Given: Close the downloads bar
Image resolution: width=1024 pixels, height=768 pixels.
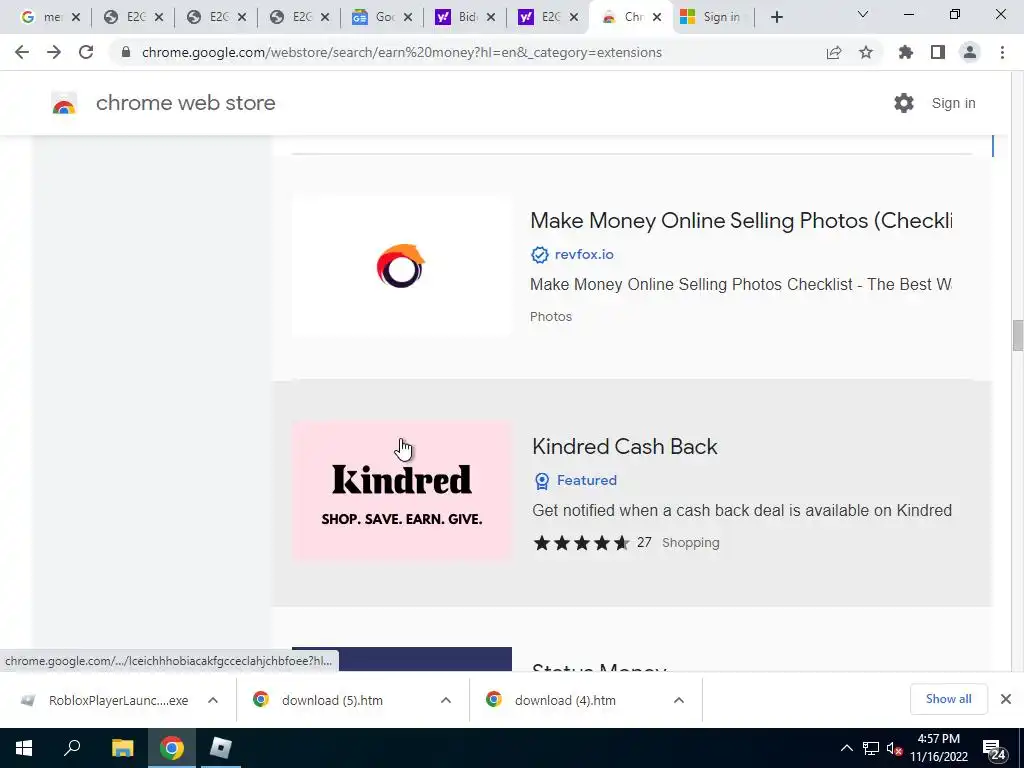Looking at the screenshot, I should [x=1006, y=699].
